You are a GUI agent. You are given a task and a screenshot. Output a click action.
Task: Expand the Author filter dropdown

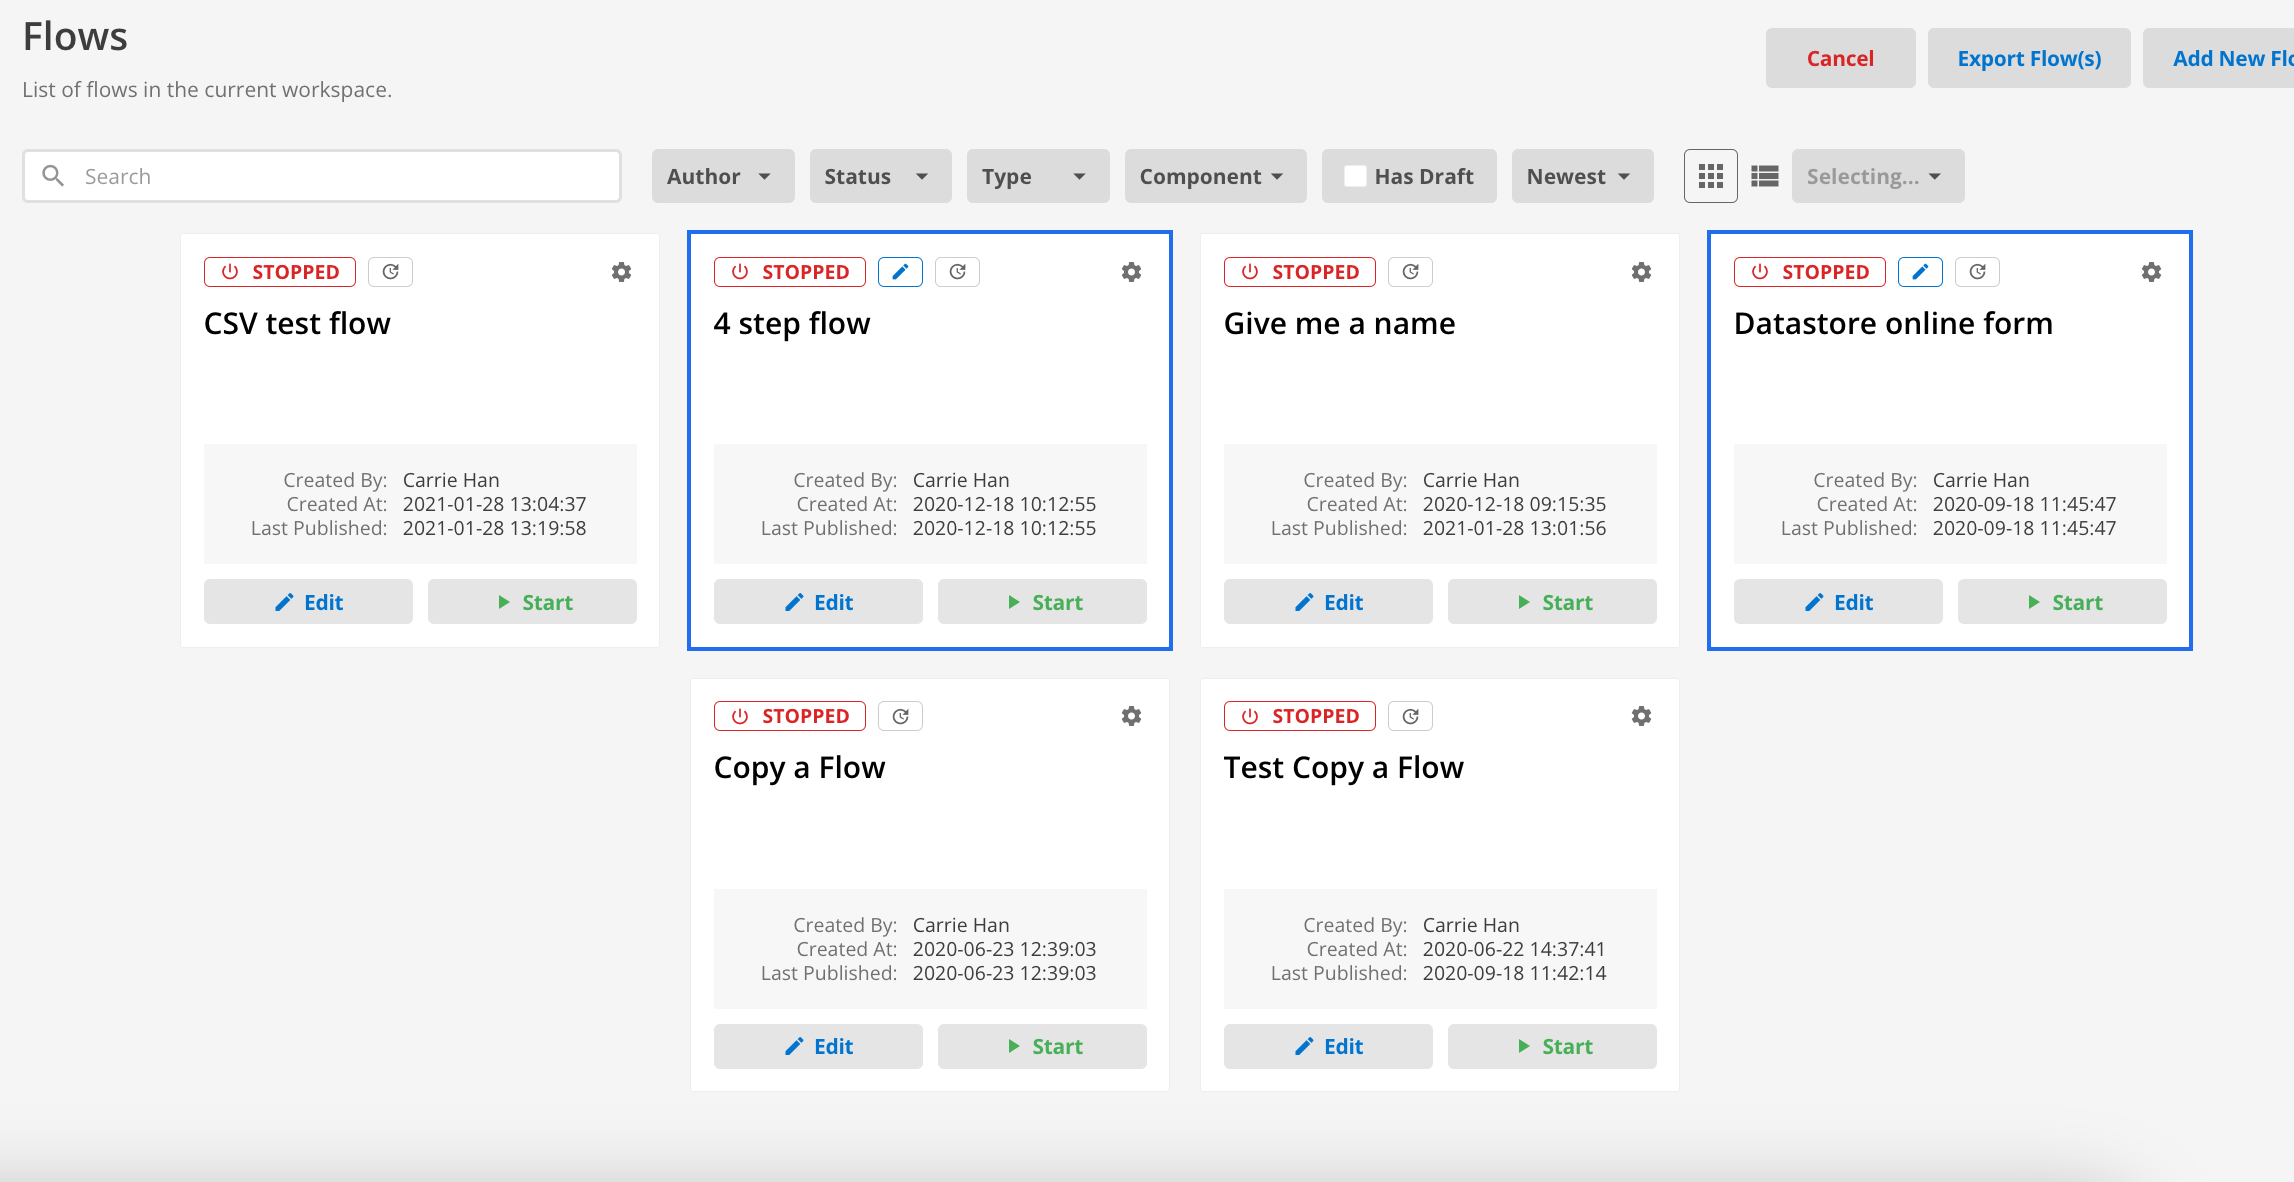(720, 176)
